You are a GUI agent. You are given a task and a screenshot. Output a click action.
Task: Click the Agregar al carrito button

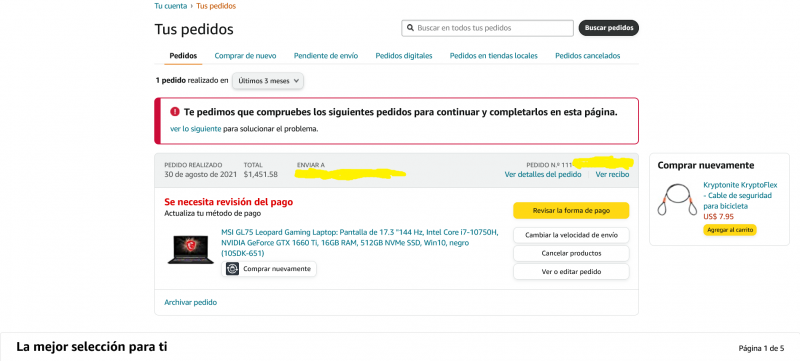pyautogui.click(x=730, y=230)
